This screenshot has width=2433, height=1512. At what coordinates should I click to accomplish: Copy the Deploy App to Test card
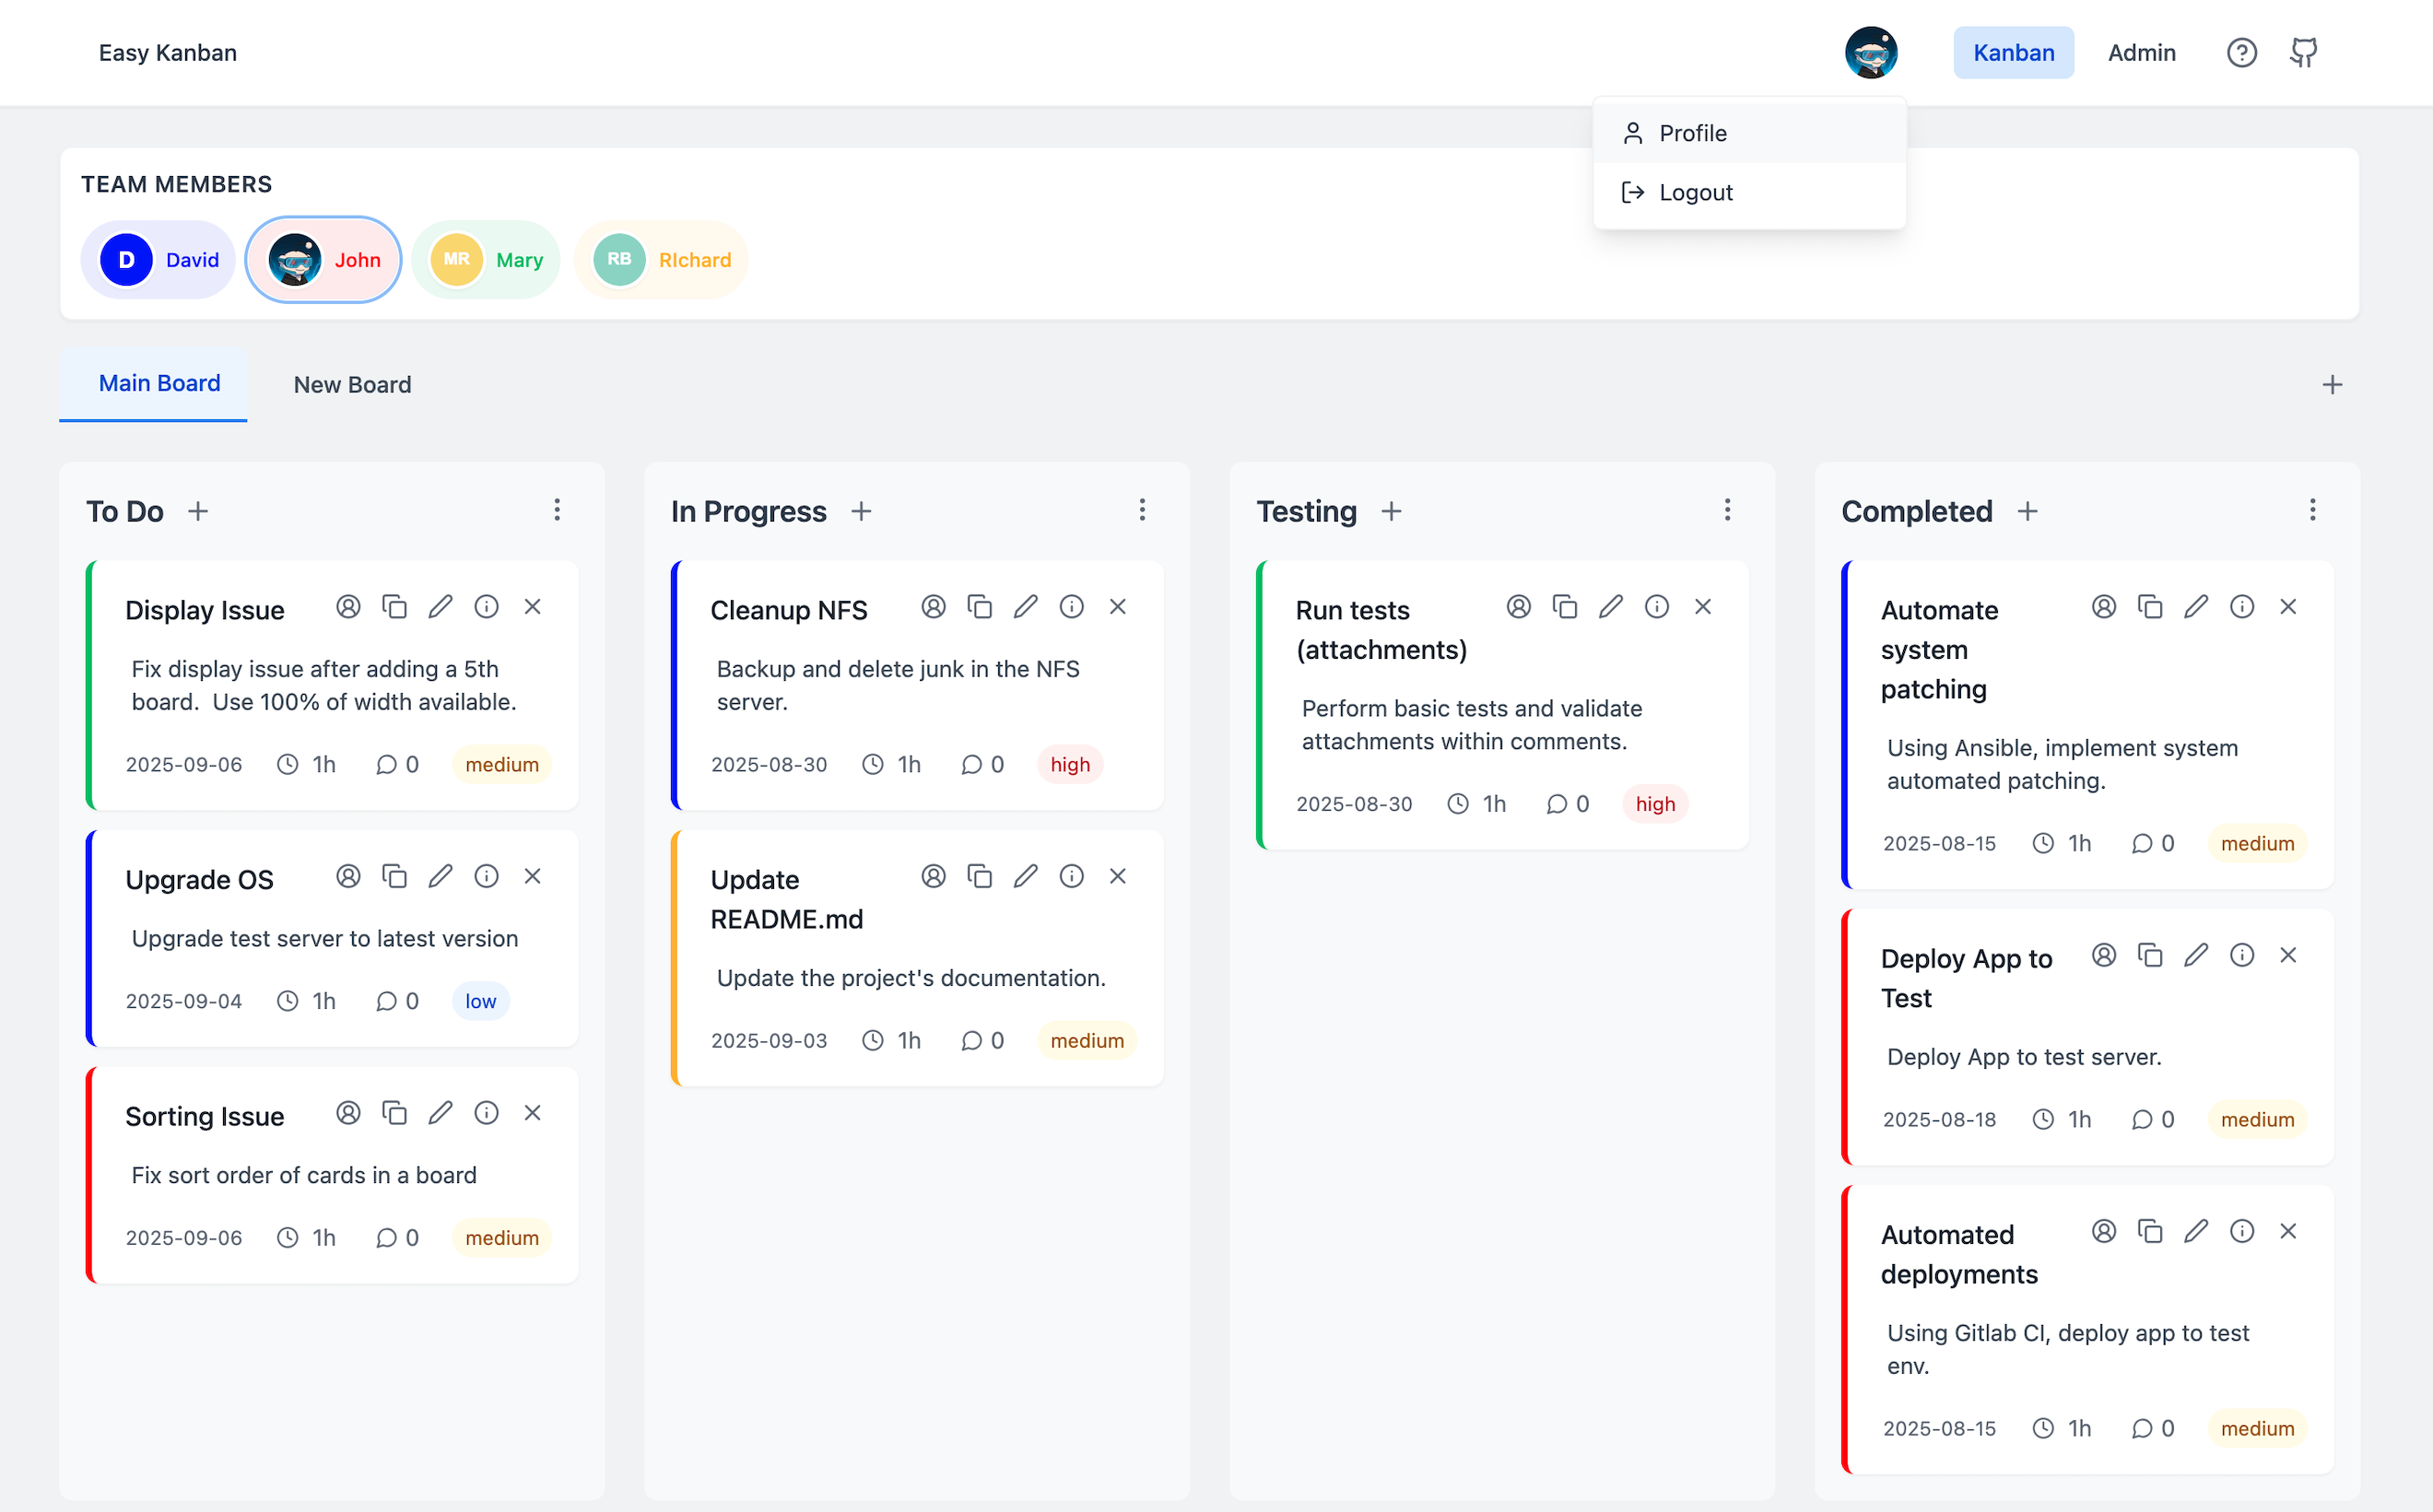[x=2149, y=955]
